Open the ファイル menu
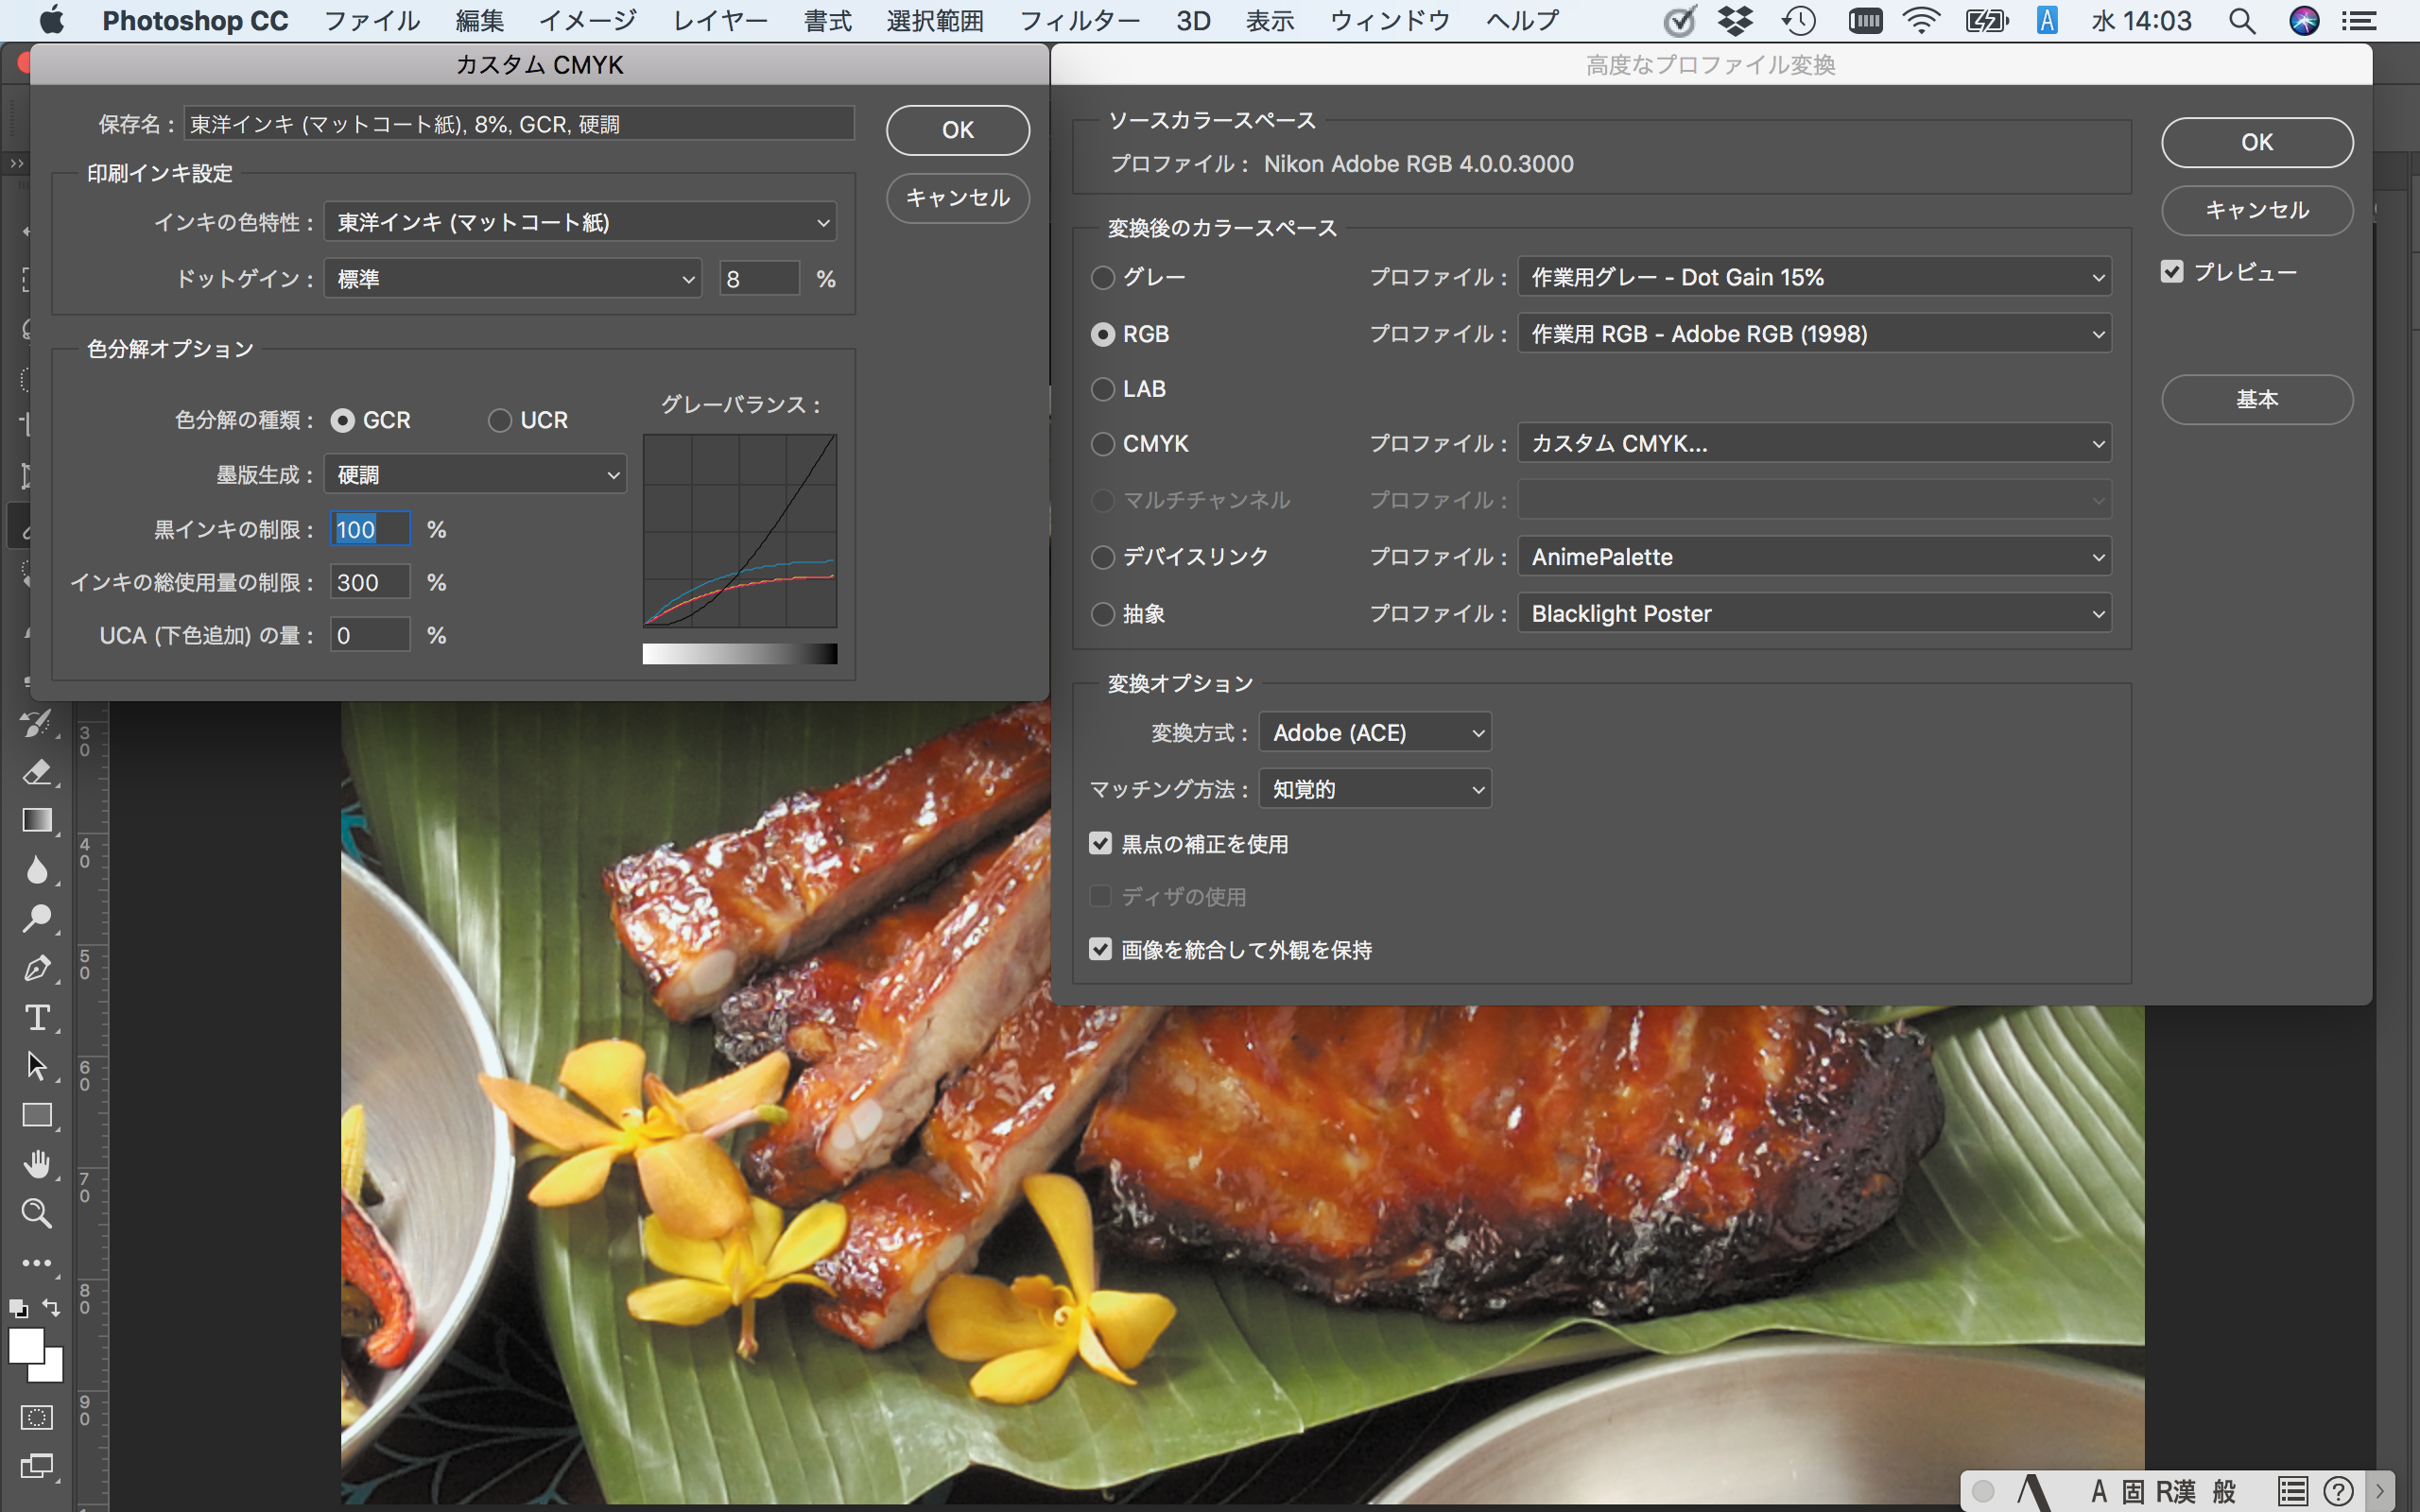 click(x=372, y=20)
